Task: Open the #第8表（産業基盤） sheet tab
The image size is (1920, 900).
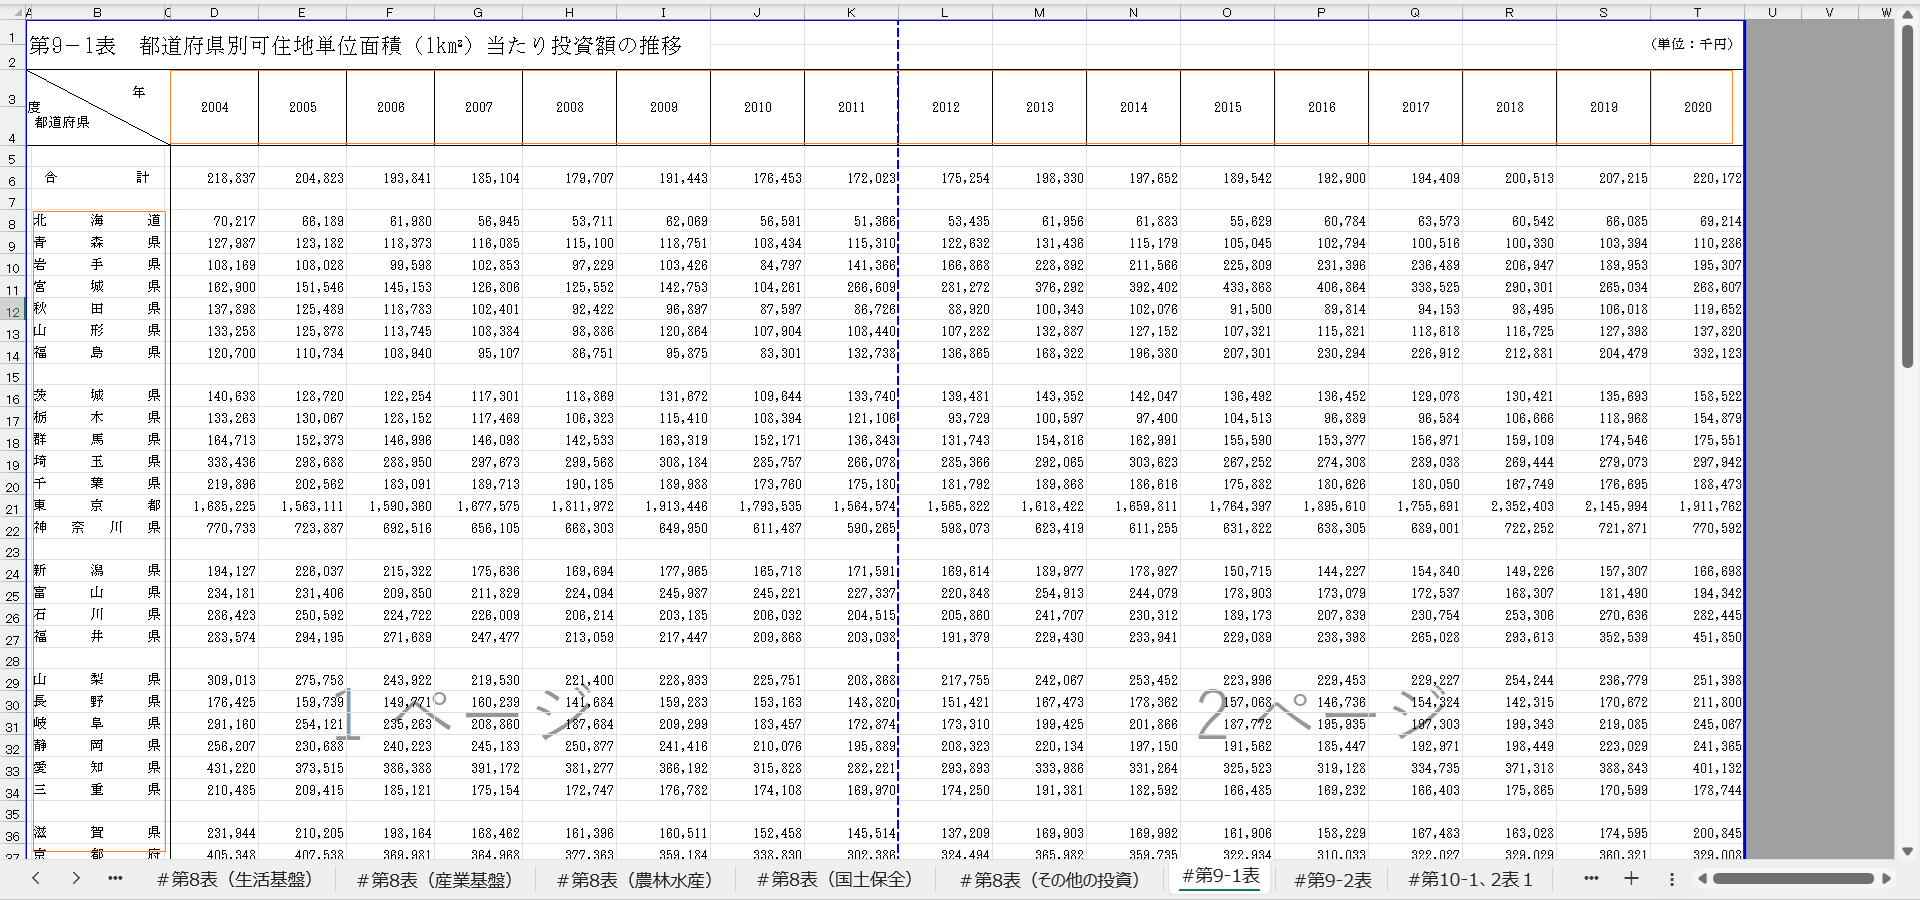Action: (435, 879)
